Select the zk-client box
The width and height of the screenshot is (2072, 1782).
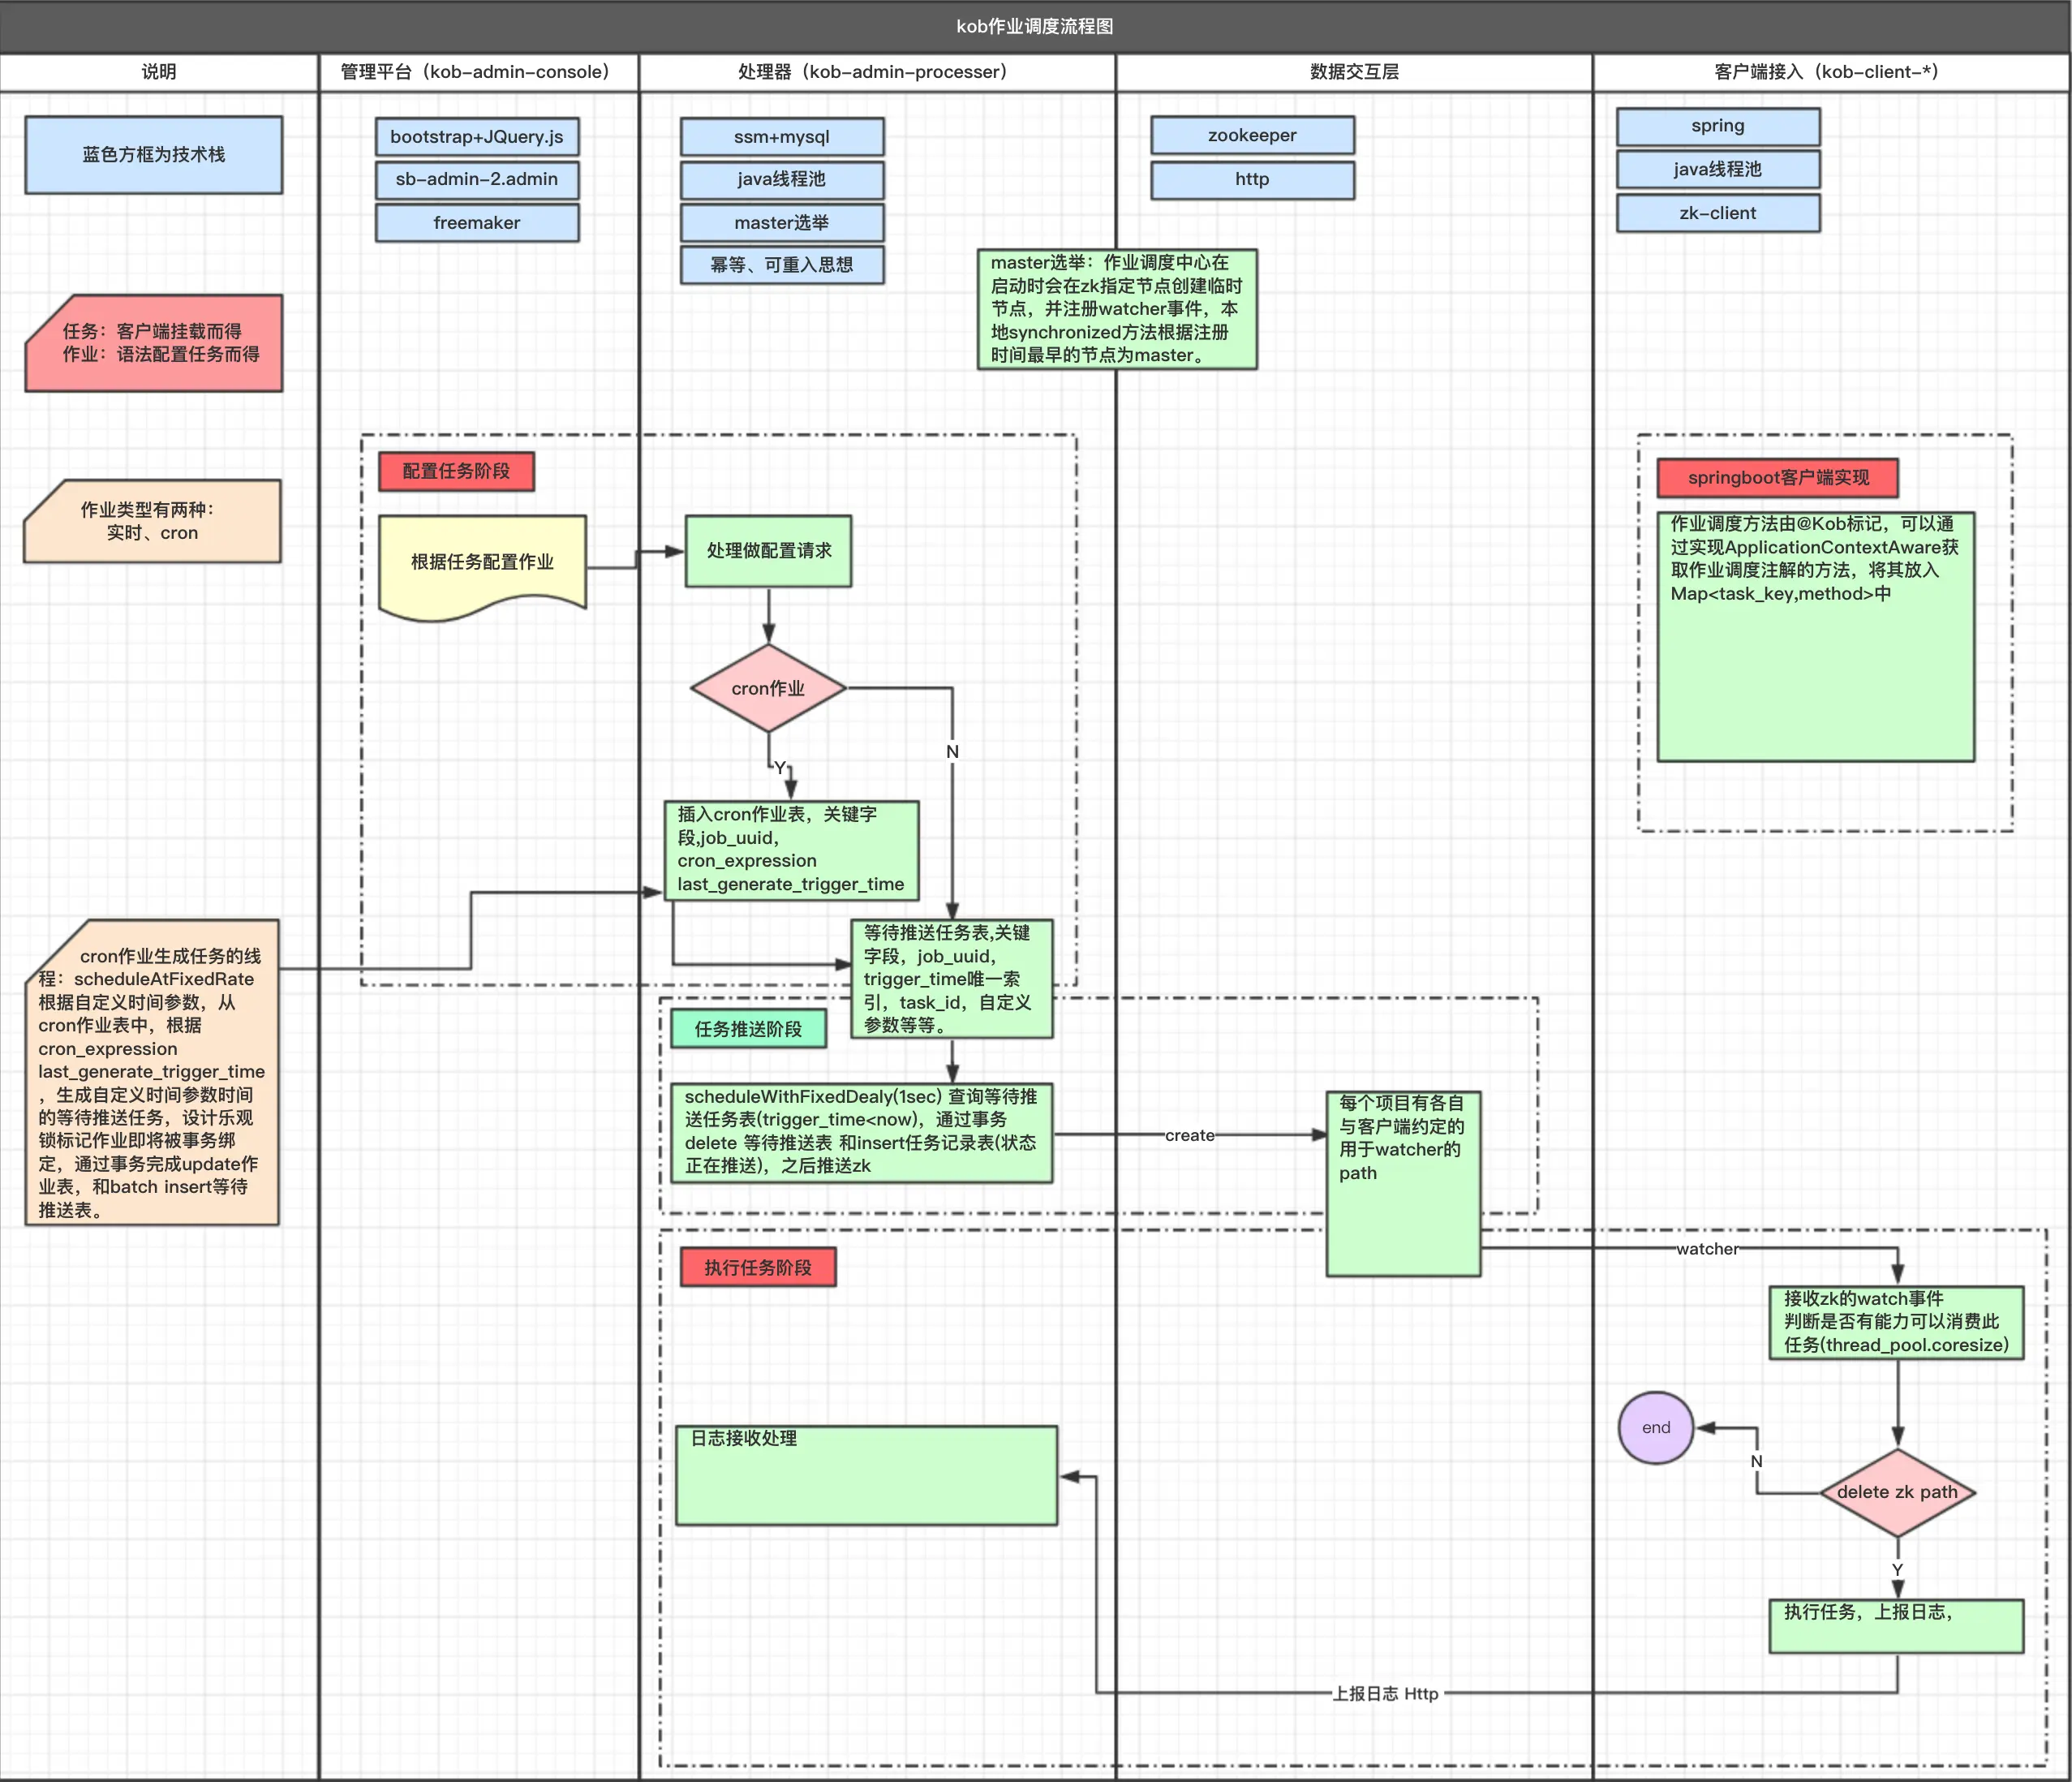pos(1718,213)
